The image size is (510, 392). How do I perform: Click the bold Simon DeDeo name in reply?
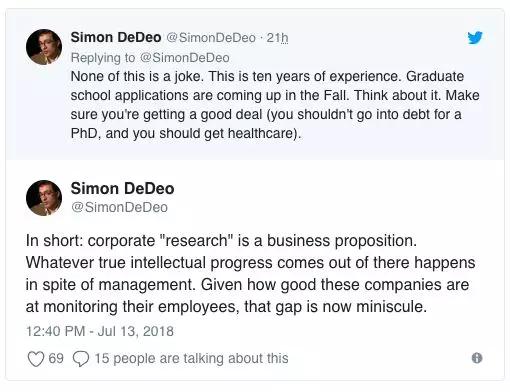[x=116, y=37]
